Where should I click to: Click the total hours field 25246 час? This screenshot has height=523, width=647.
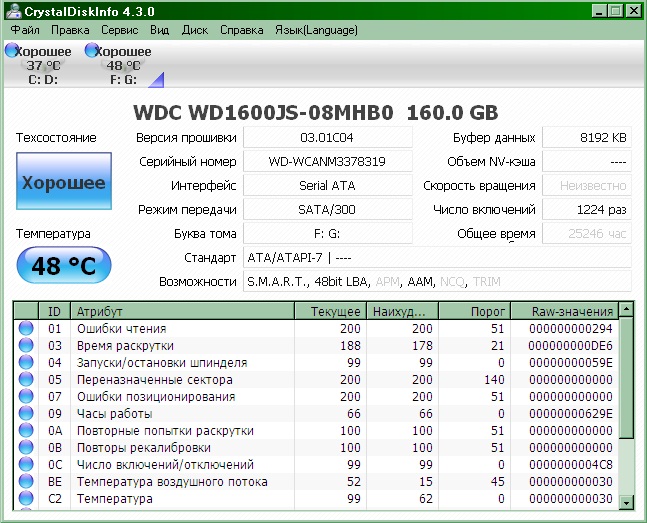(587, 234)
